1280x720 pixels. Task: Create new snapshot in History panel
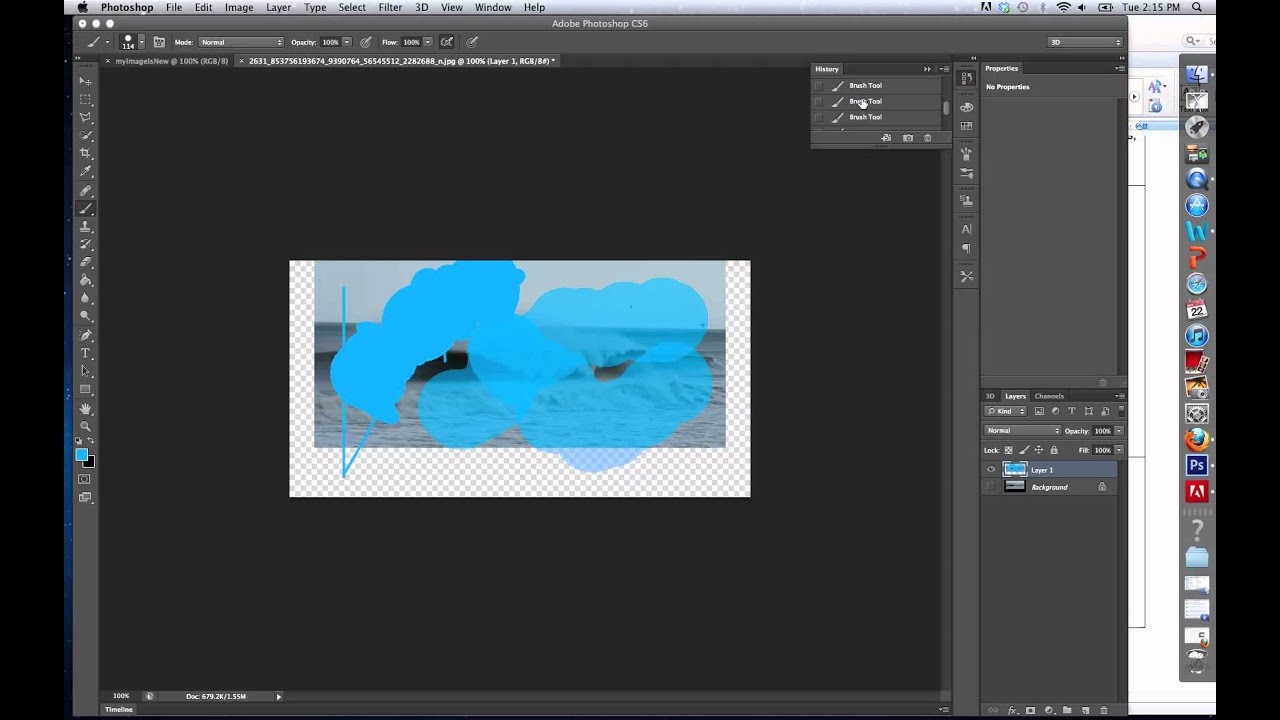tap(907, 138)
